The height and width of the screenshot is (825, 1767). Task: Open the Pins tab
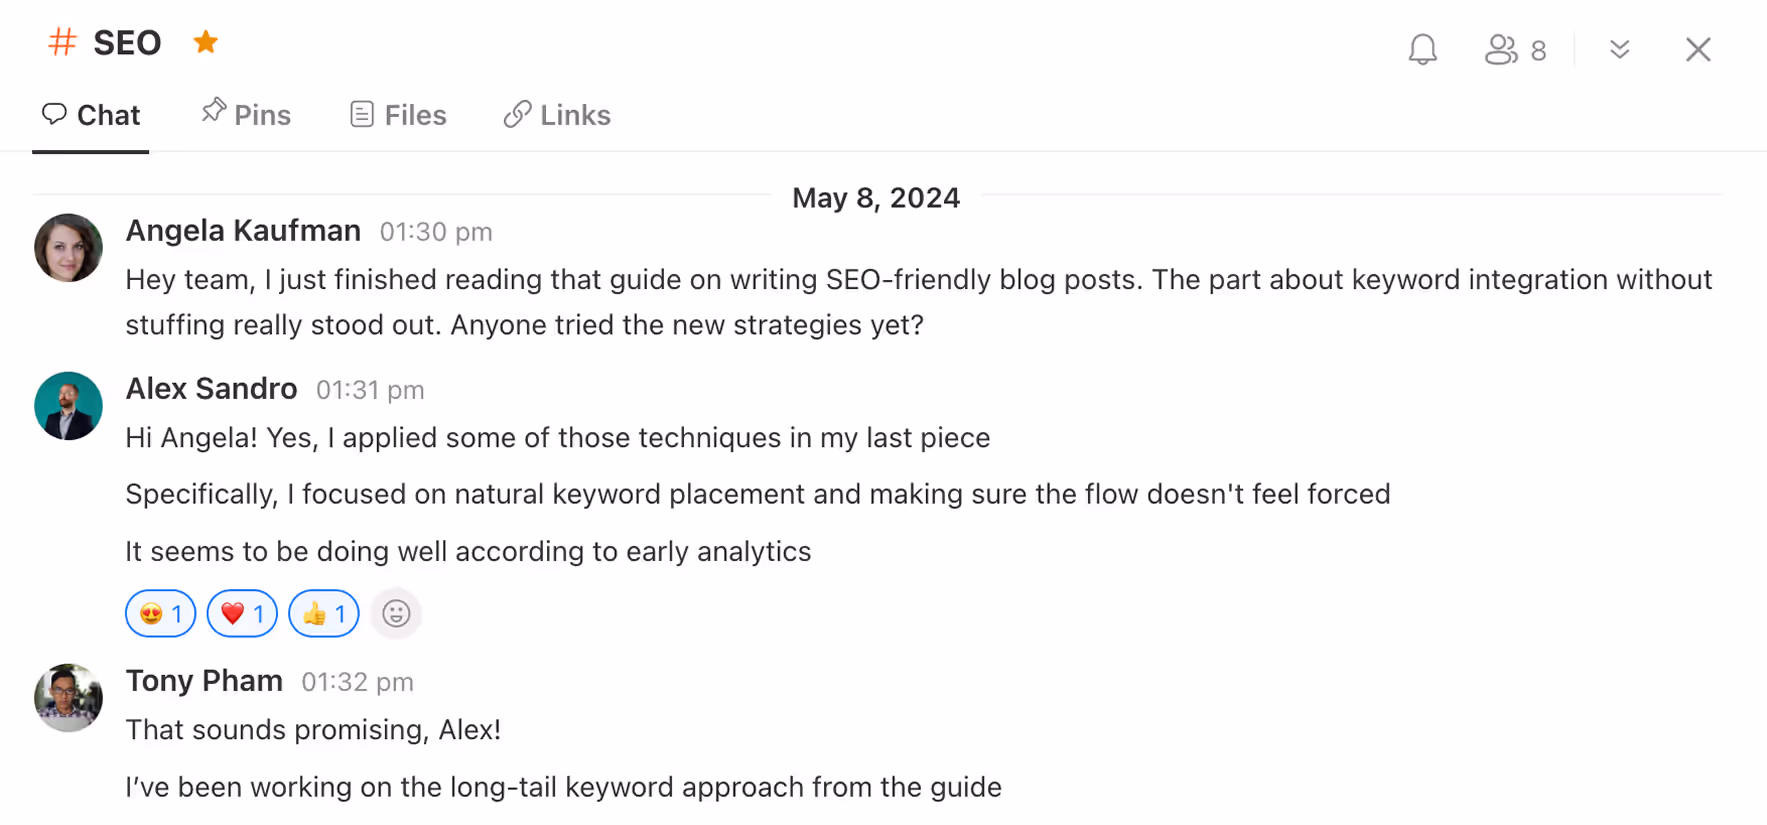pyautogui.click(x=246, y=115)
